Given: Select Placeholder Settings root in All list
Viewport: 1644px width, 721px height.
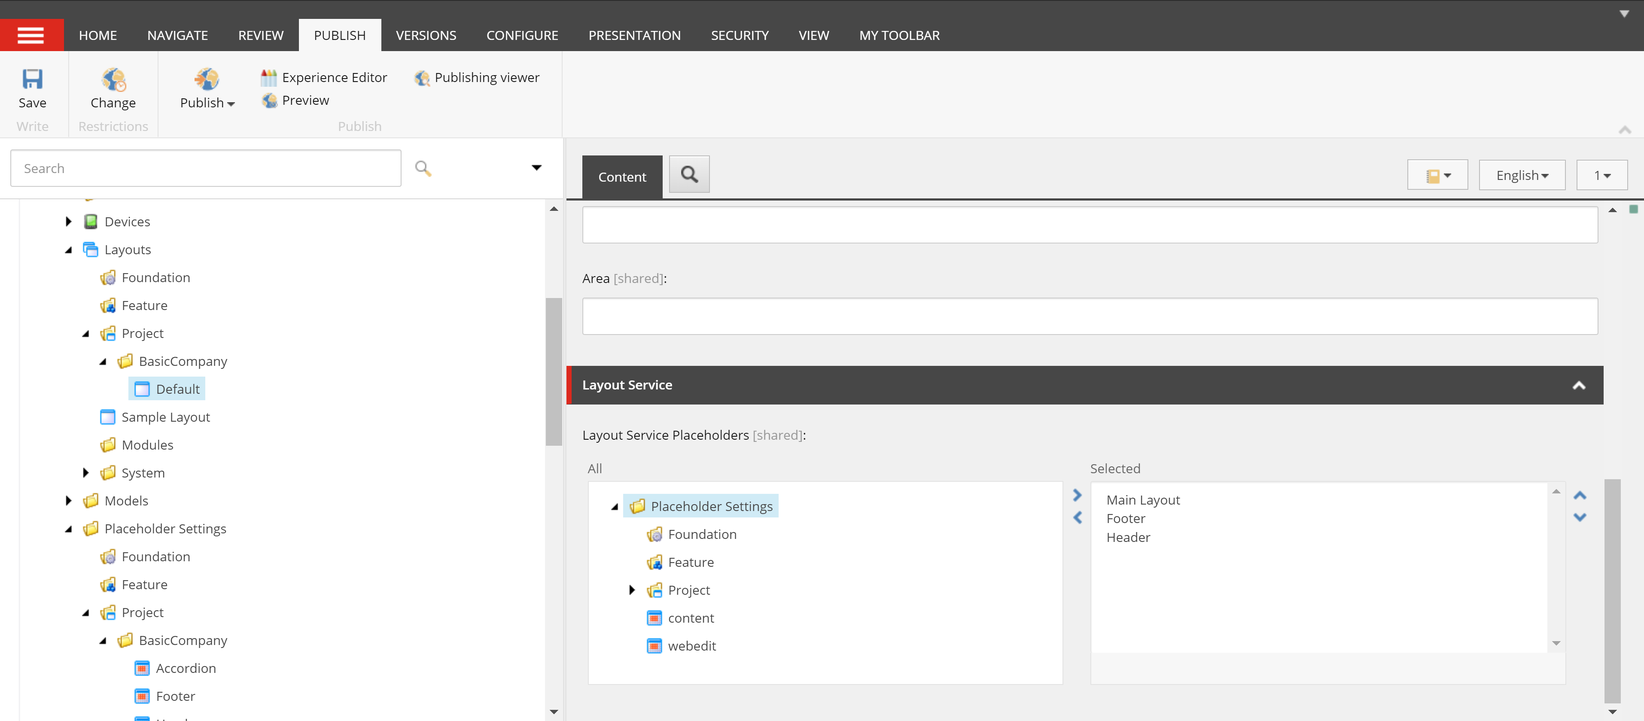Looking at the screenshot, I should point(700,506).
